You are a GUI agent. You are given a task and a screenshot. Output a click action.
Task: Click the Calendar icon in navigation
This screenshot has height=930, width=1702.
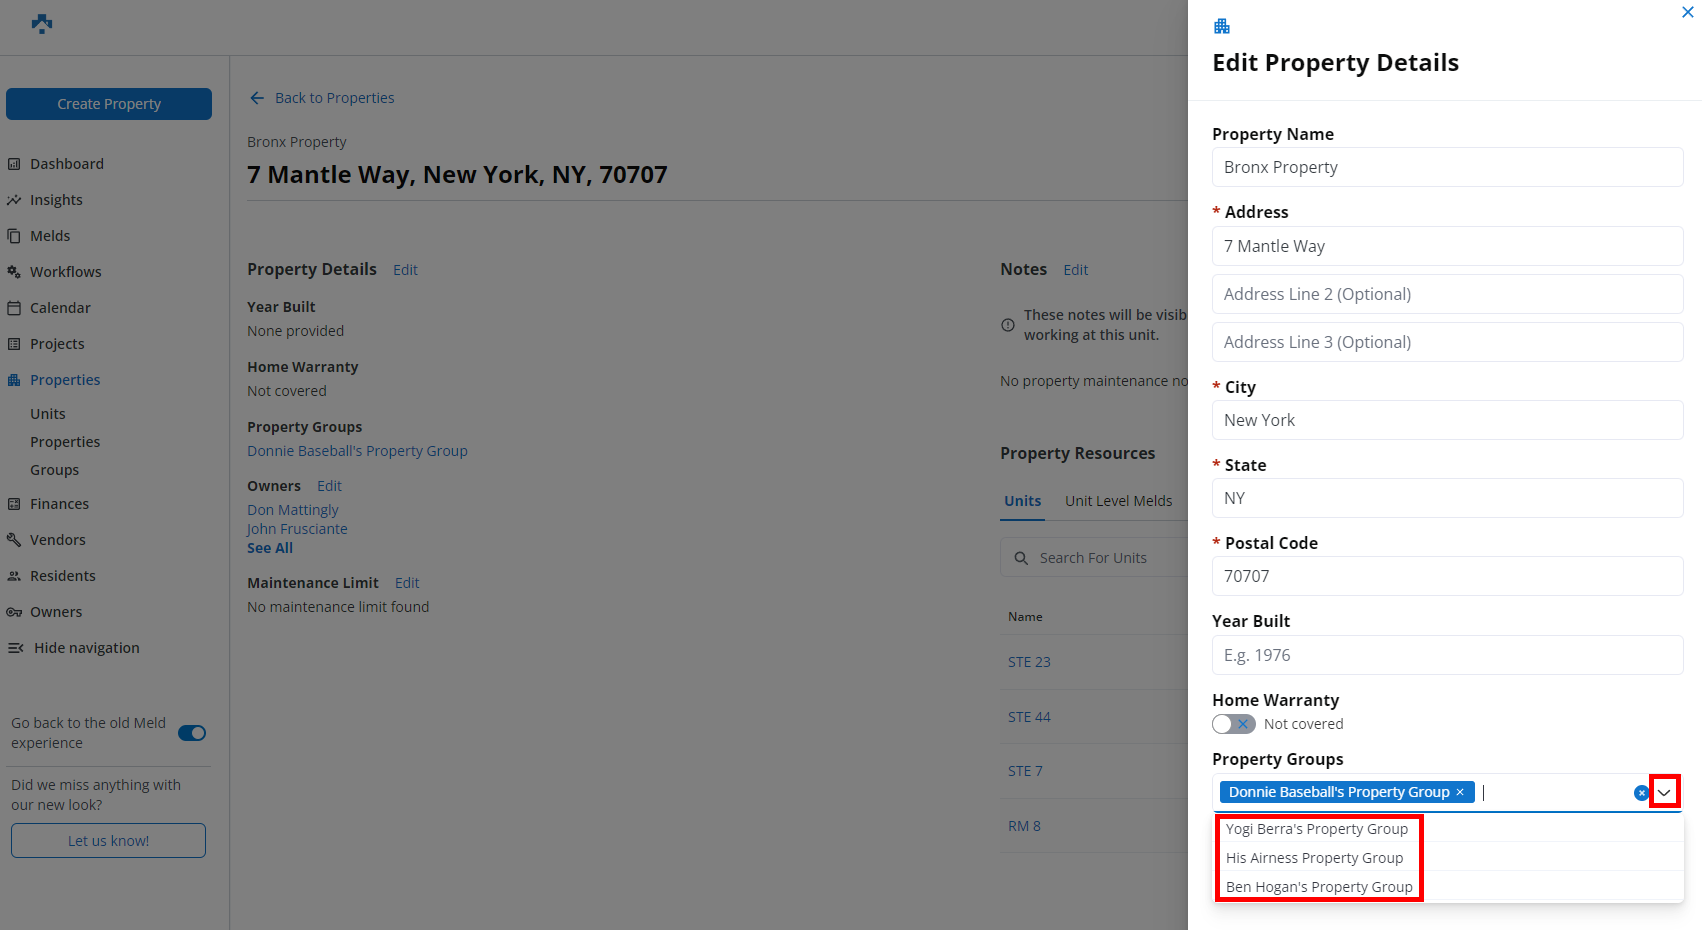14,308
